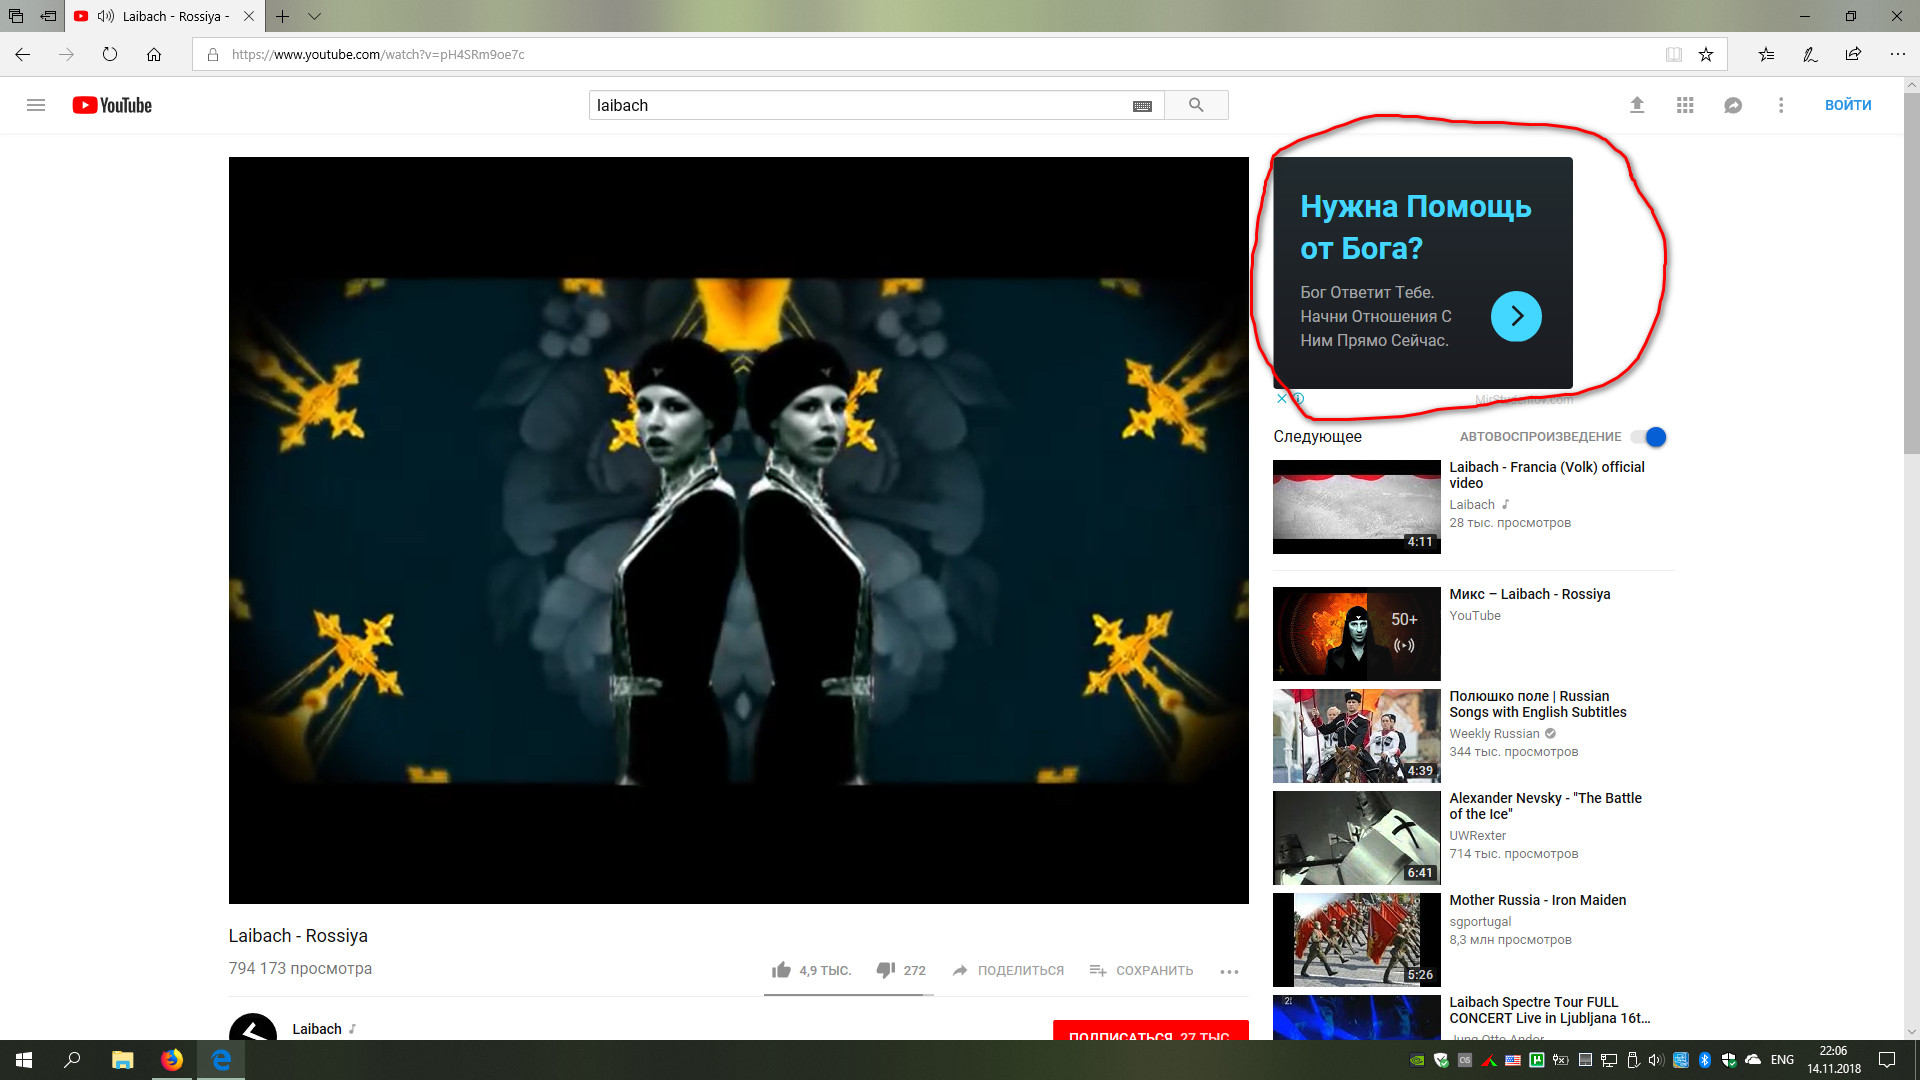Open Alexander Nevsky Battle of the Ice thumbnail
This screenshot has width=1920, height=1080.
1356,838
